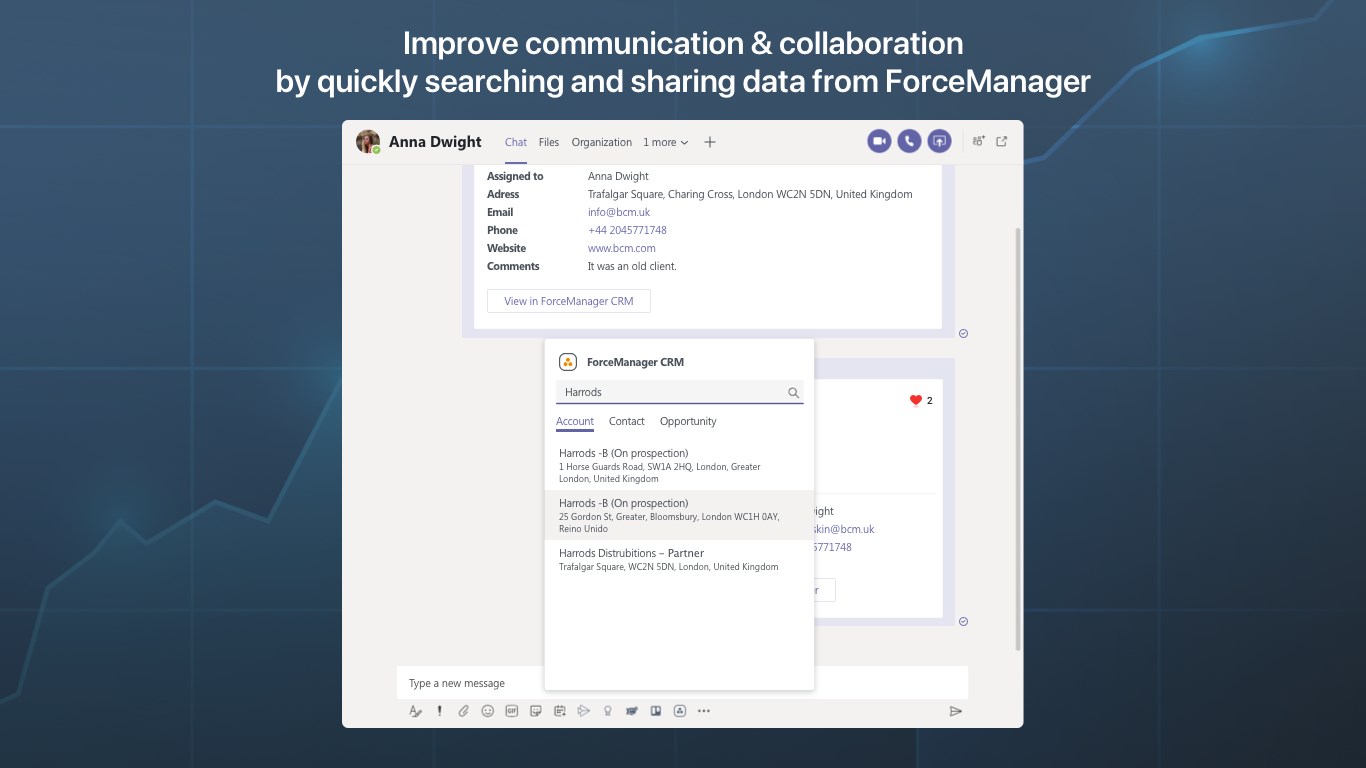This screenshot has width=1366, height=768.
Task: Pop out the chat window
Action: coord(1002,142)
